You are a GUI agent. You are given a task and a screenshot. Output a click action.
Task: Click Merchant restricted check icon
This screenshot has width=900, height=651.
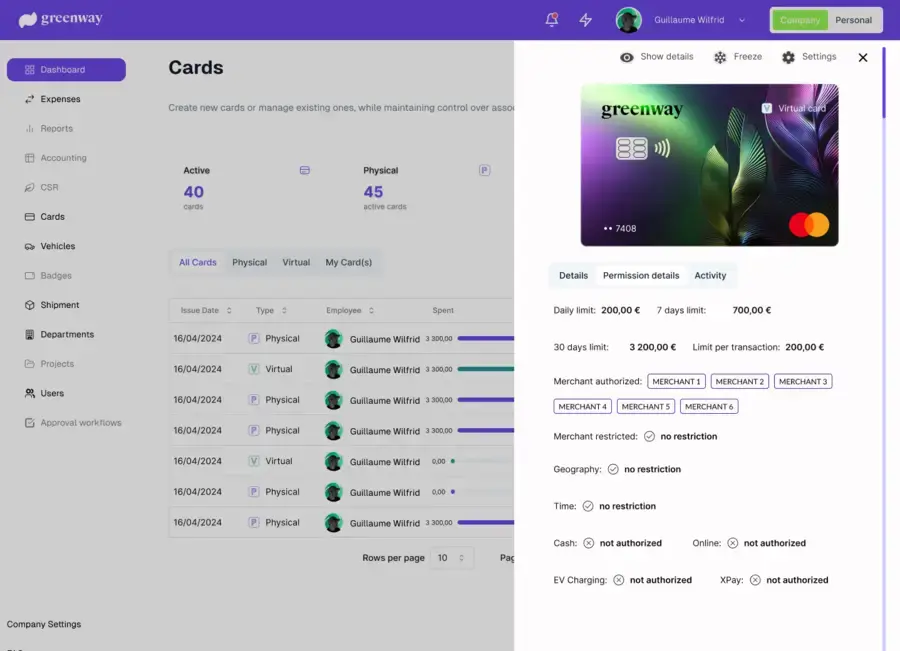coord(649,436)
